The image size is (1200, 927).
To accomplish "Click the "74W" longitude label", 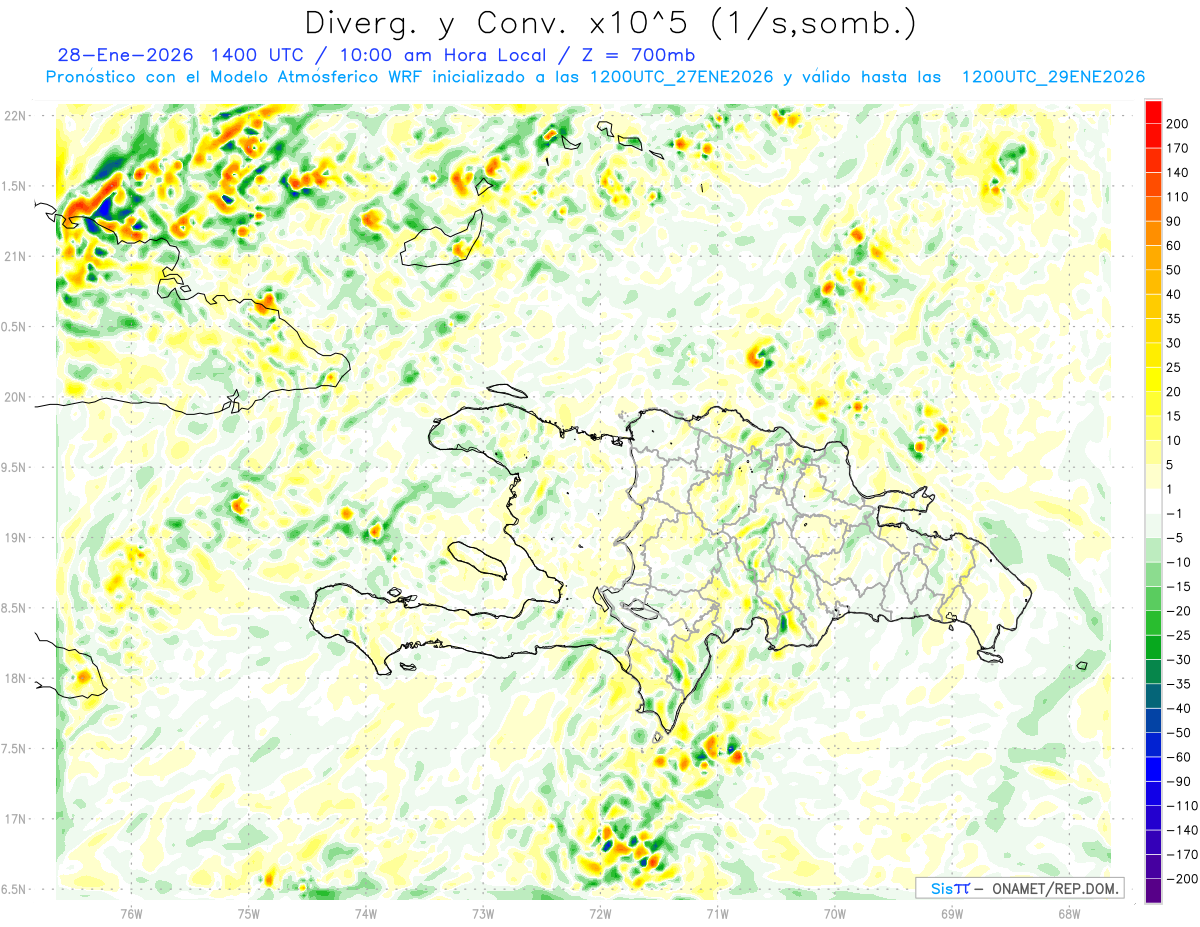I will tap(365, 913).
